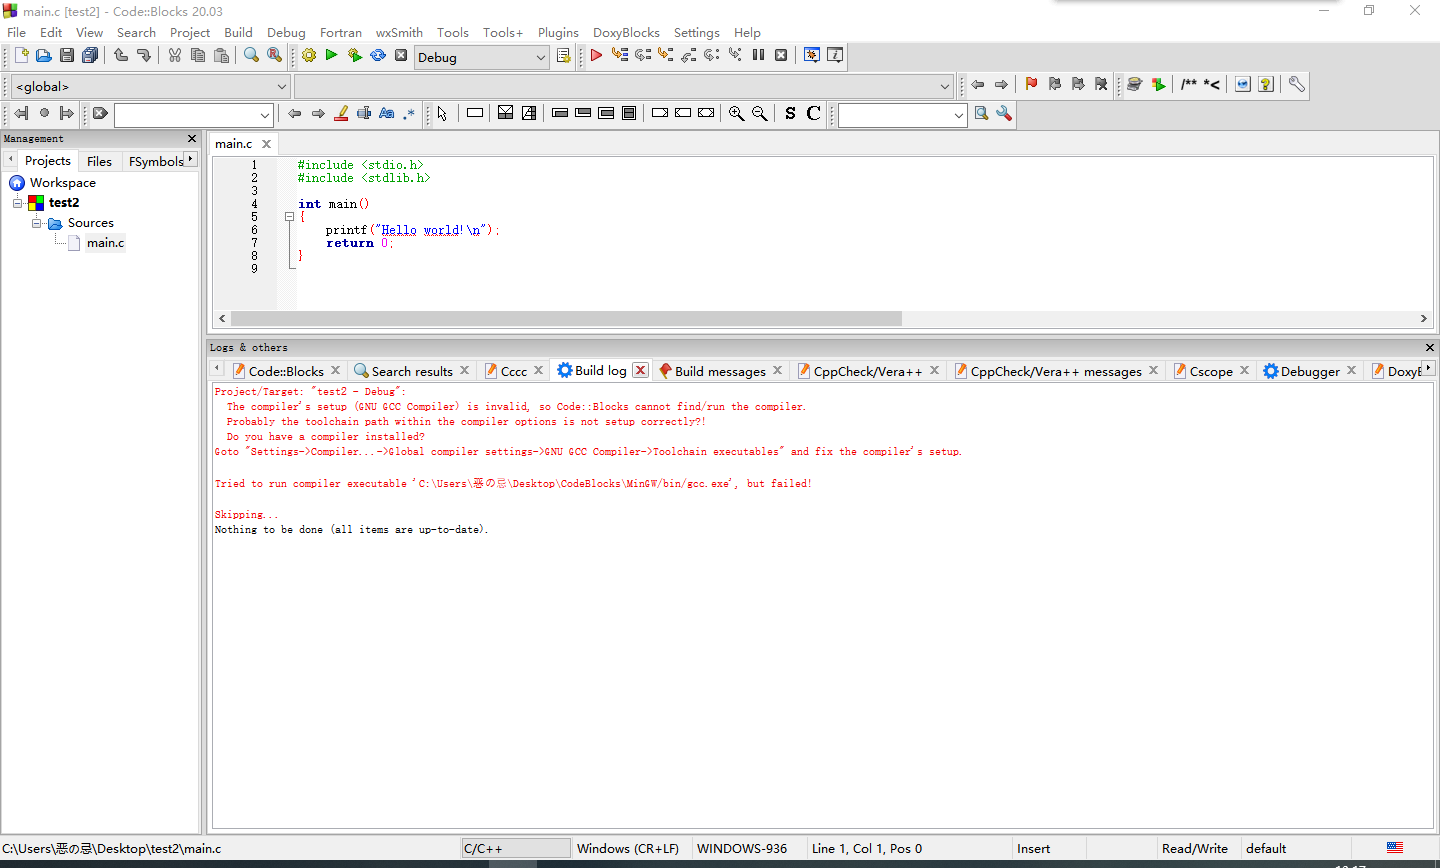This screenshot has width=1440, height=868.
Task: Select main.c in project tree
Action: tap(105, 243)
